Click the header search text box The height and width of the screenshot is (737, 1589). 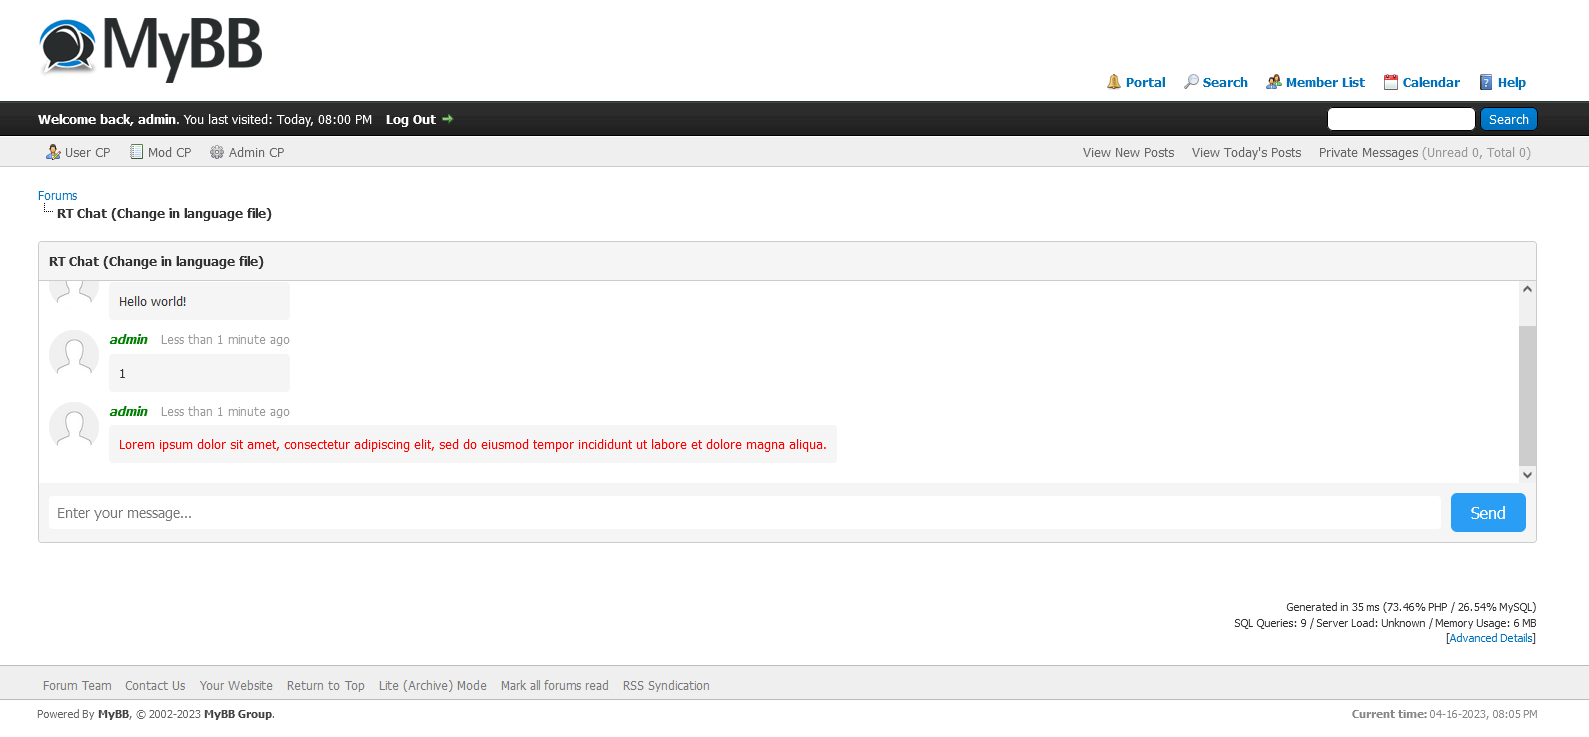pyautogui.click(x=1400, y=119)
